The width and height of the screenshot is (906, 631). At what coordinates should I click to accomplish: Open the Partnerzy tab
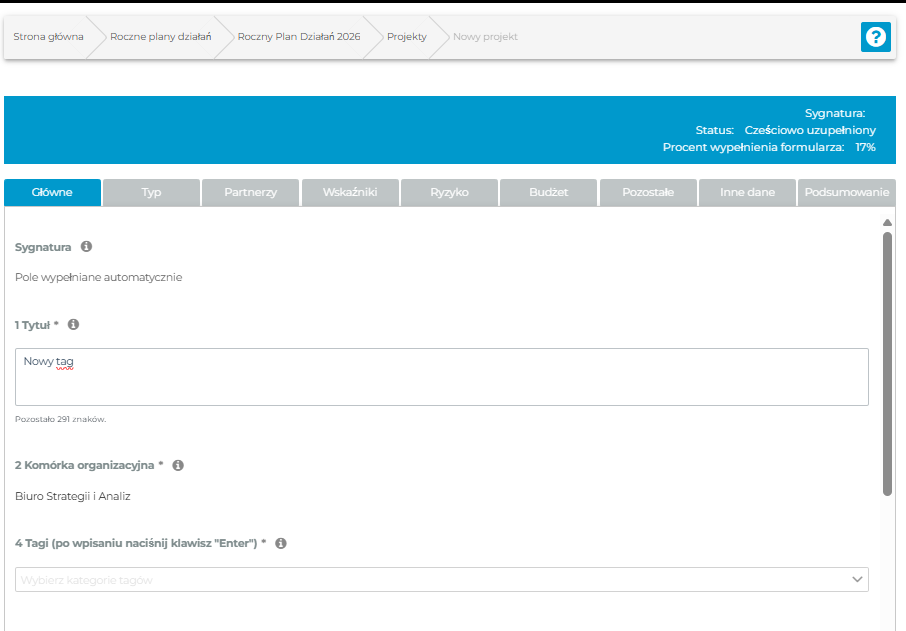(x=250, y=193)
